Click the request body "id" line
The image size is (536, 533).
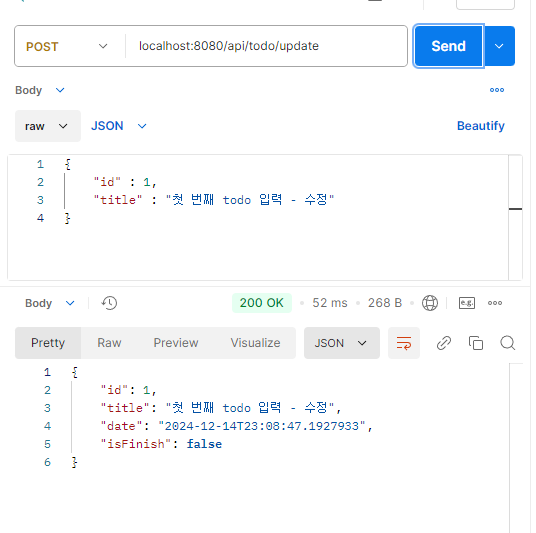125,182
